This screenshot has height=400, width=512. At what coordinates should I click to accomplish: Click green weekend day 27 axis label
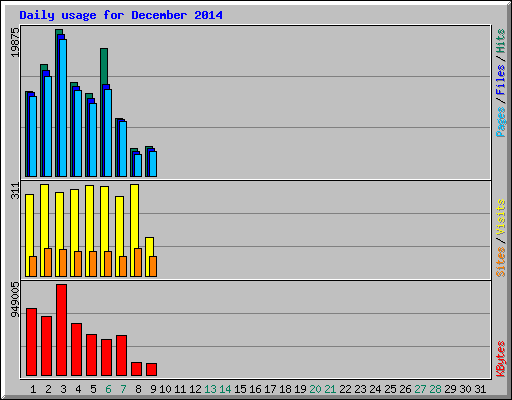point(420,389)
